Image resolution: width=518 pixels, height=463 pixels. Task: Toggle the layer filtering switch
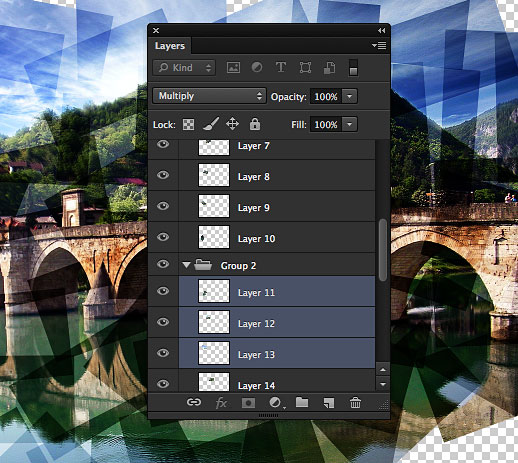click(x=353, y=68)
